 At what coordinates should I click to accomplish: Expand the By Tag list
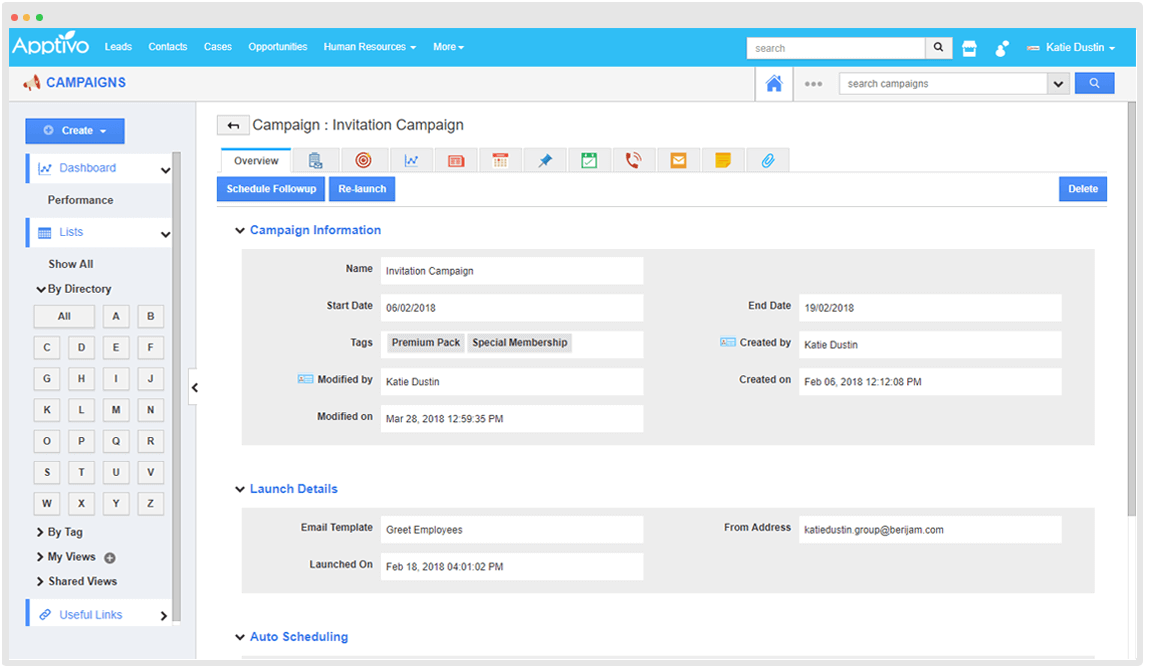(x=65, y=532)
